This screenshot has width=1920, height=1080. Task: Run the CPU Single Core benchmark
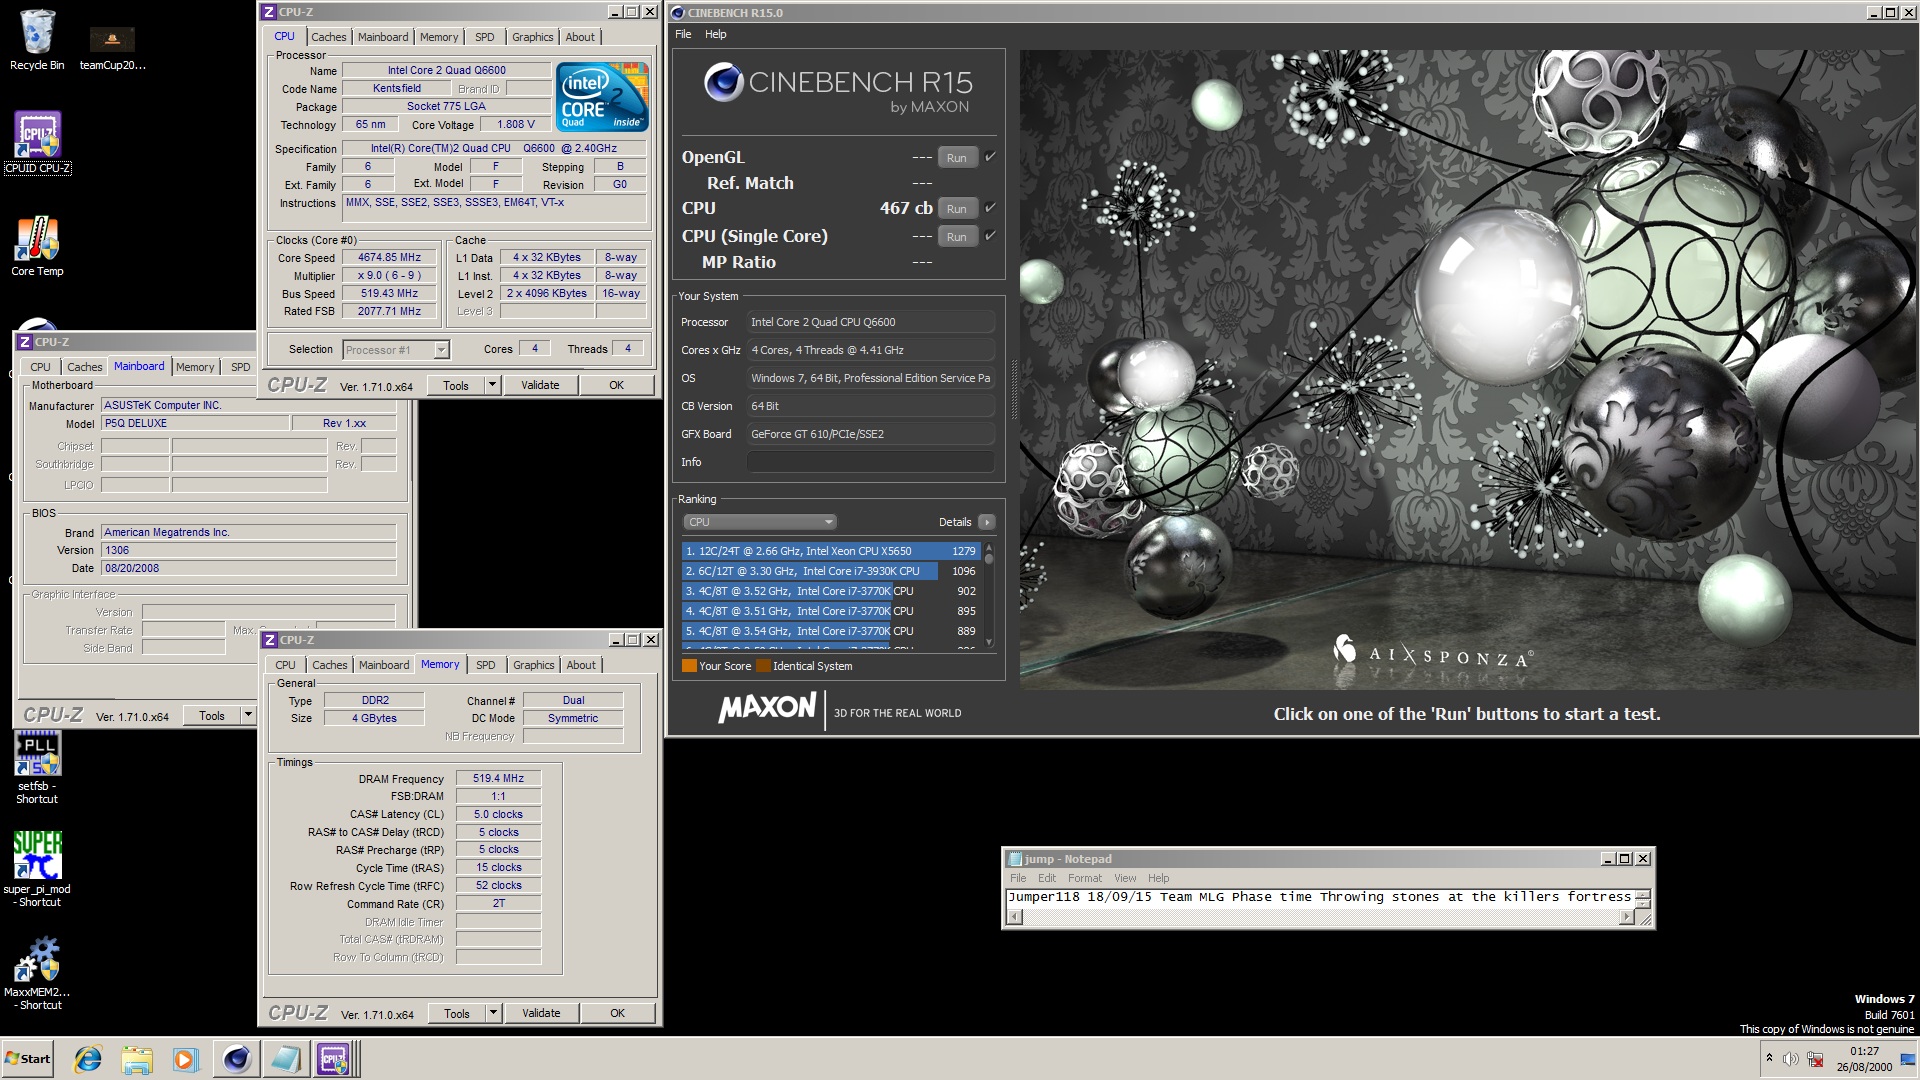pyautogui.click(x=957, y=236)
